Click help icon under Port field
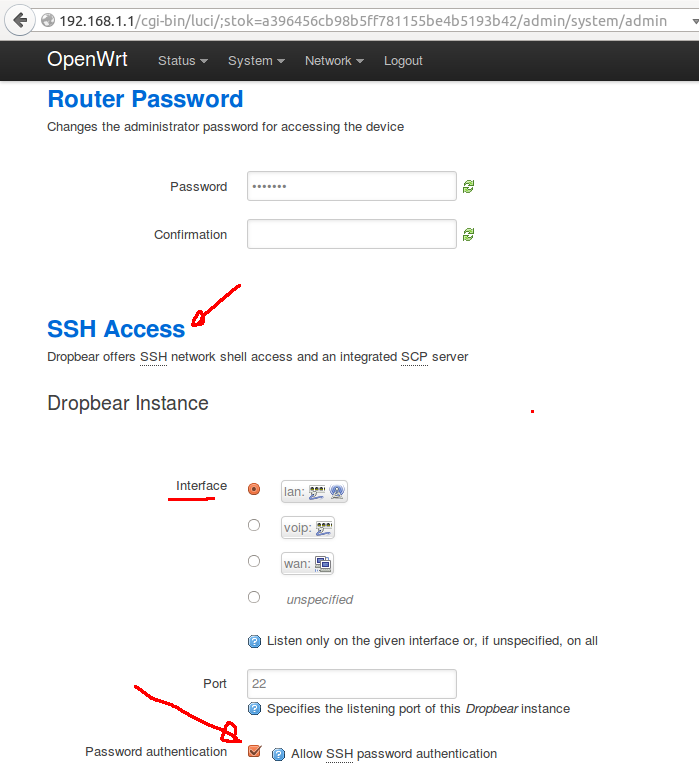 [254, 709]
